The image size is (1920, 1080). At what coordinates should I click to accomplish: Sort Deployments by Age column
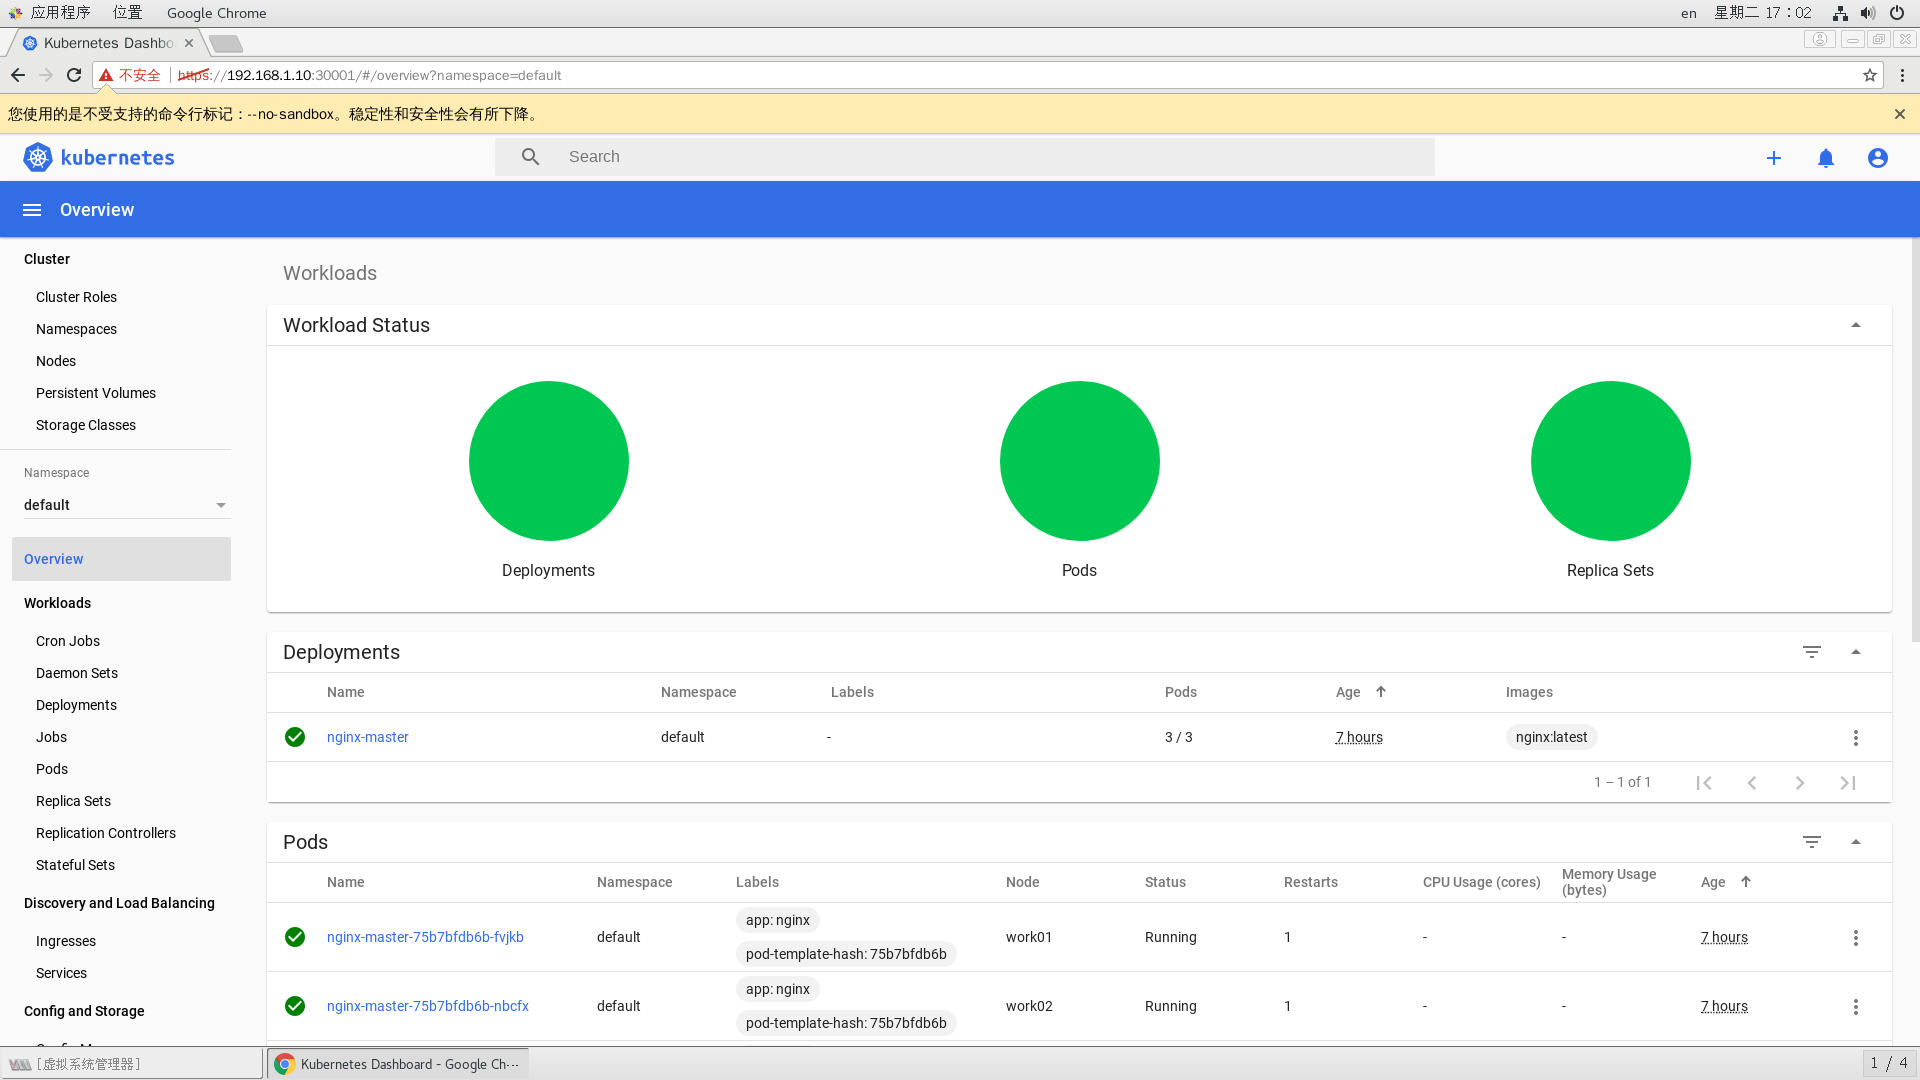1348,692
